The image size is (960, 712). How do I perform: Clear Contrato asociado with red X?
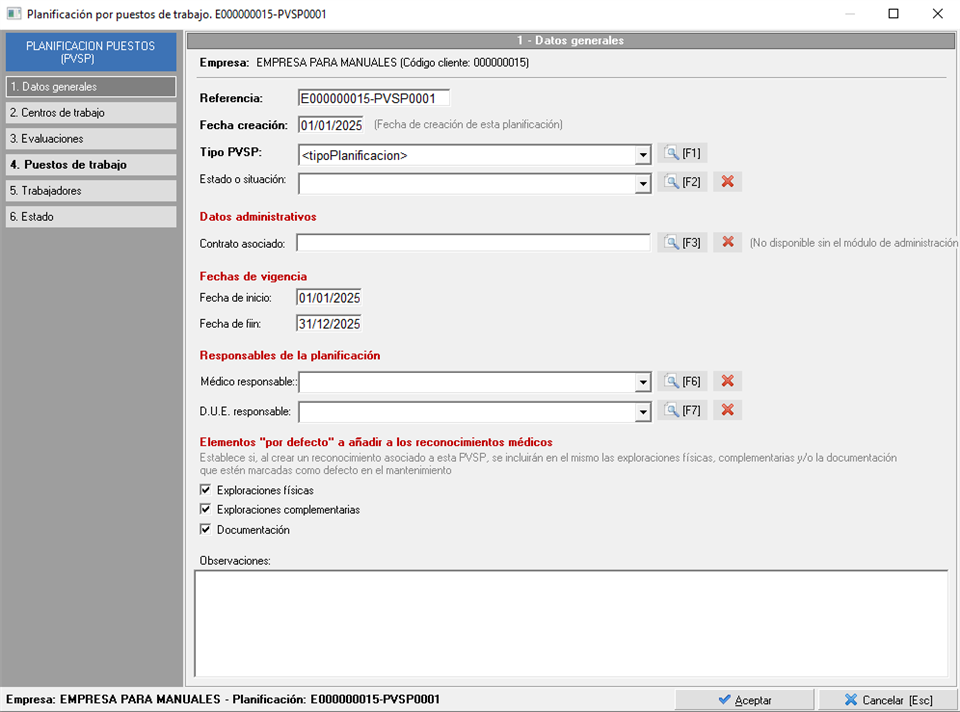pyautogui.click(x=727, y=242)
